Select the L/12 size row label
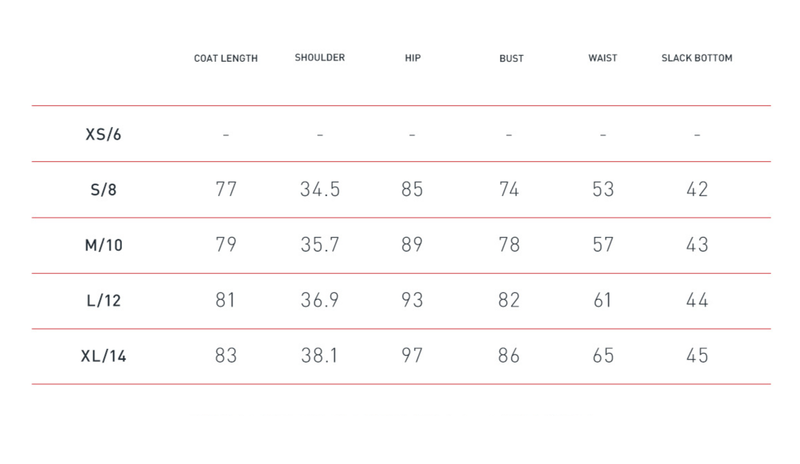The image size is (800, 464). (x=106, y=300)
